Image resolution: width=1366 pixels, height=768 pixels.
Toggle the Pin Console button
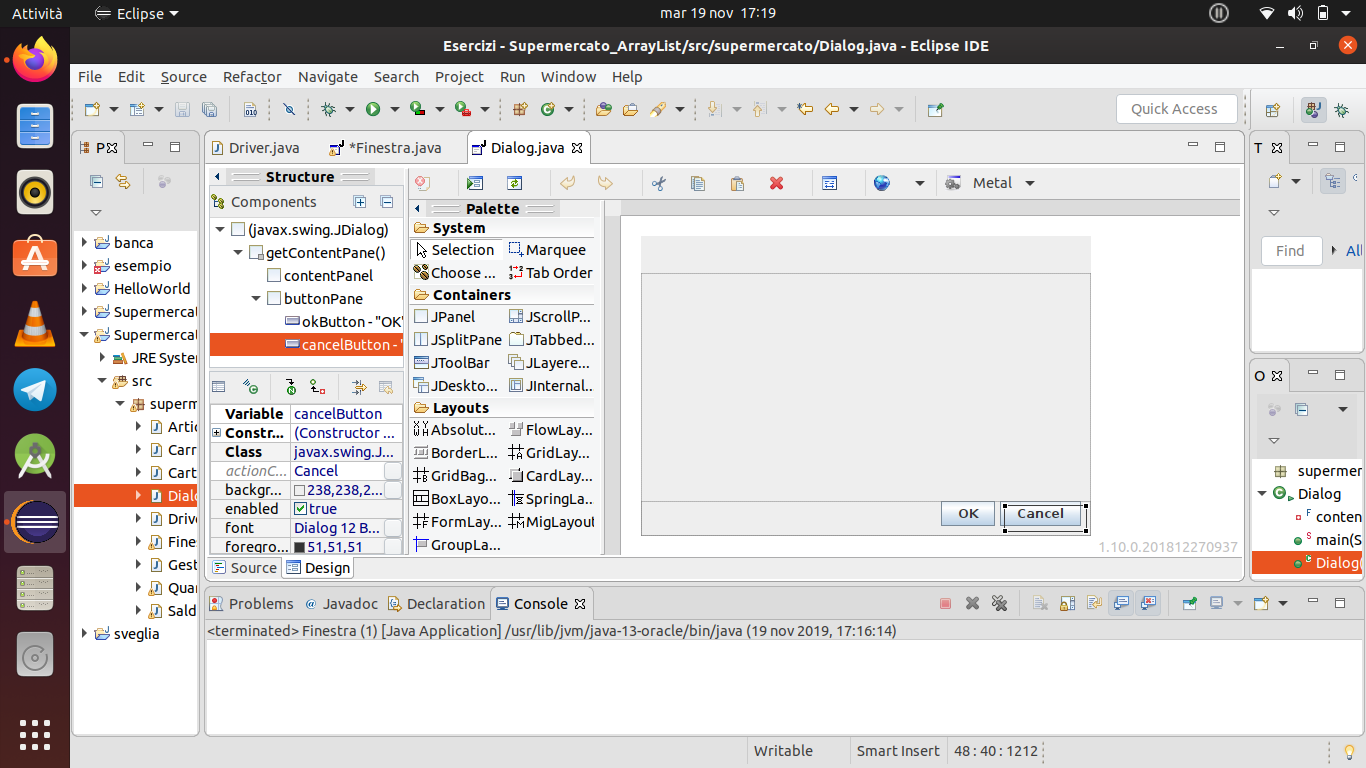click(x=1190, y=604)
